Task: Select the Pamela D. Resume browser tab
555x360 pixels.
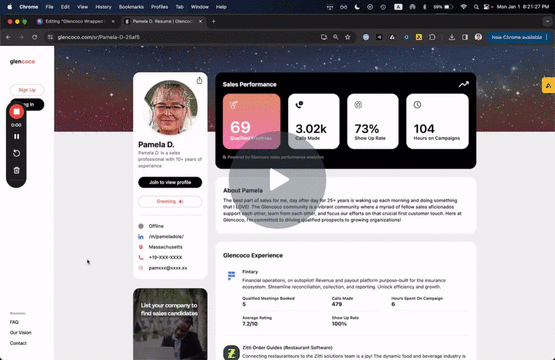Action: [x=163, y=21]
